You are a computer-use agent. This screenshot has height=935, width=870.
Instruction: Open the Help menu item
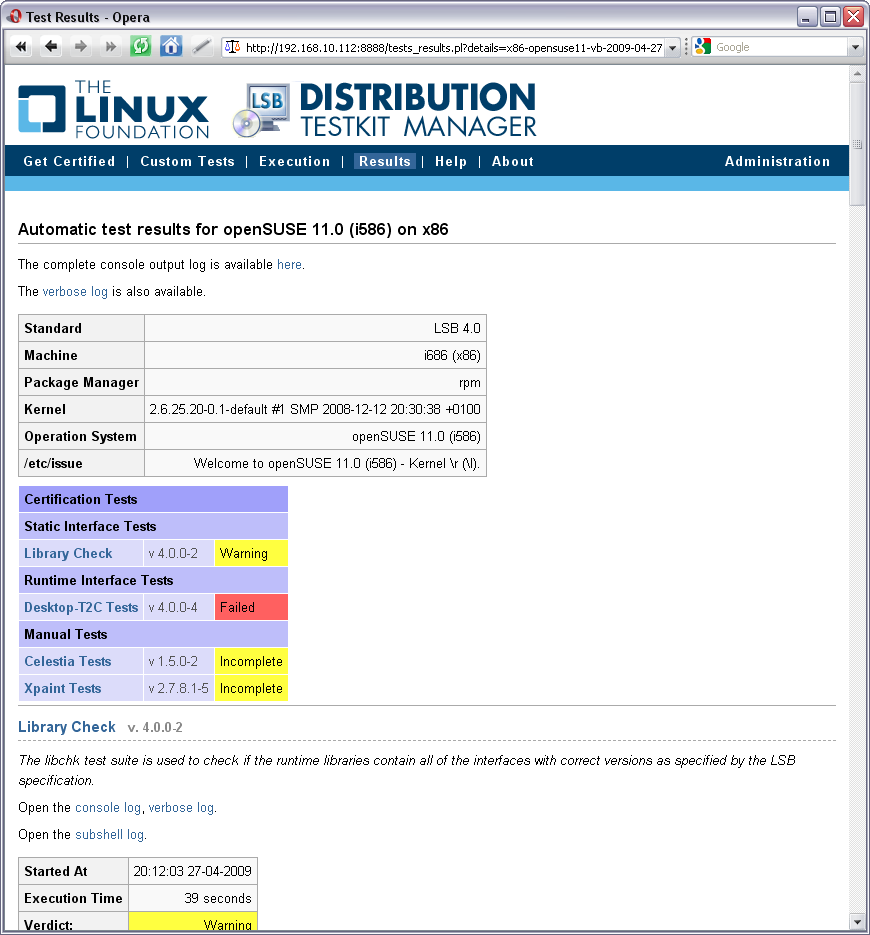[451, 162]
